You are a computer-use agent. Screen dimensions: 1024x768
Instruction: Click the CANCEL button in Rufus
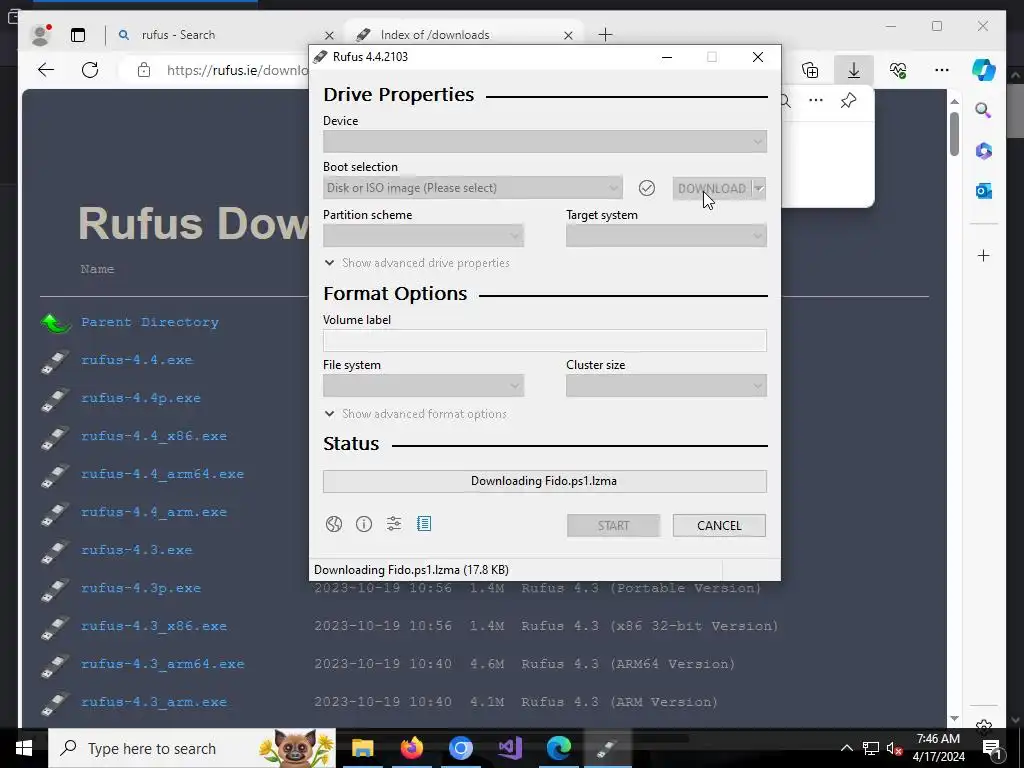coord(719,526)
